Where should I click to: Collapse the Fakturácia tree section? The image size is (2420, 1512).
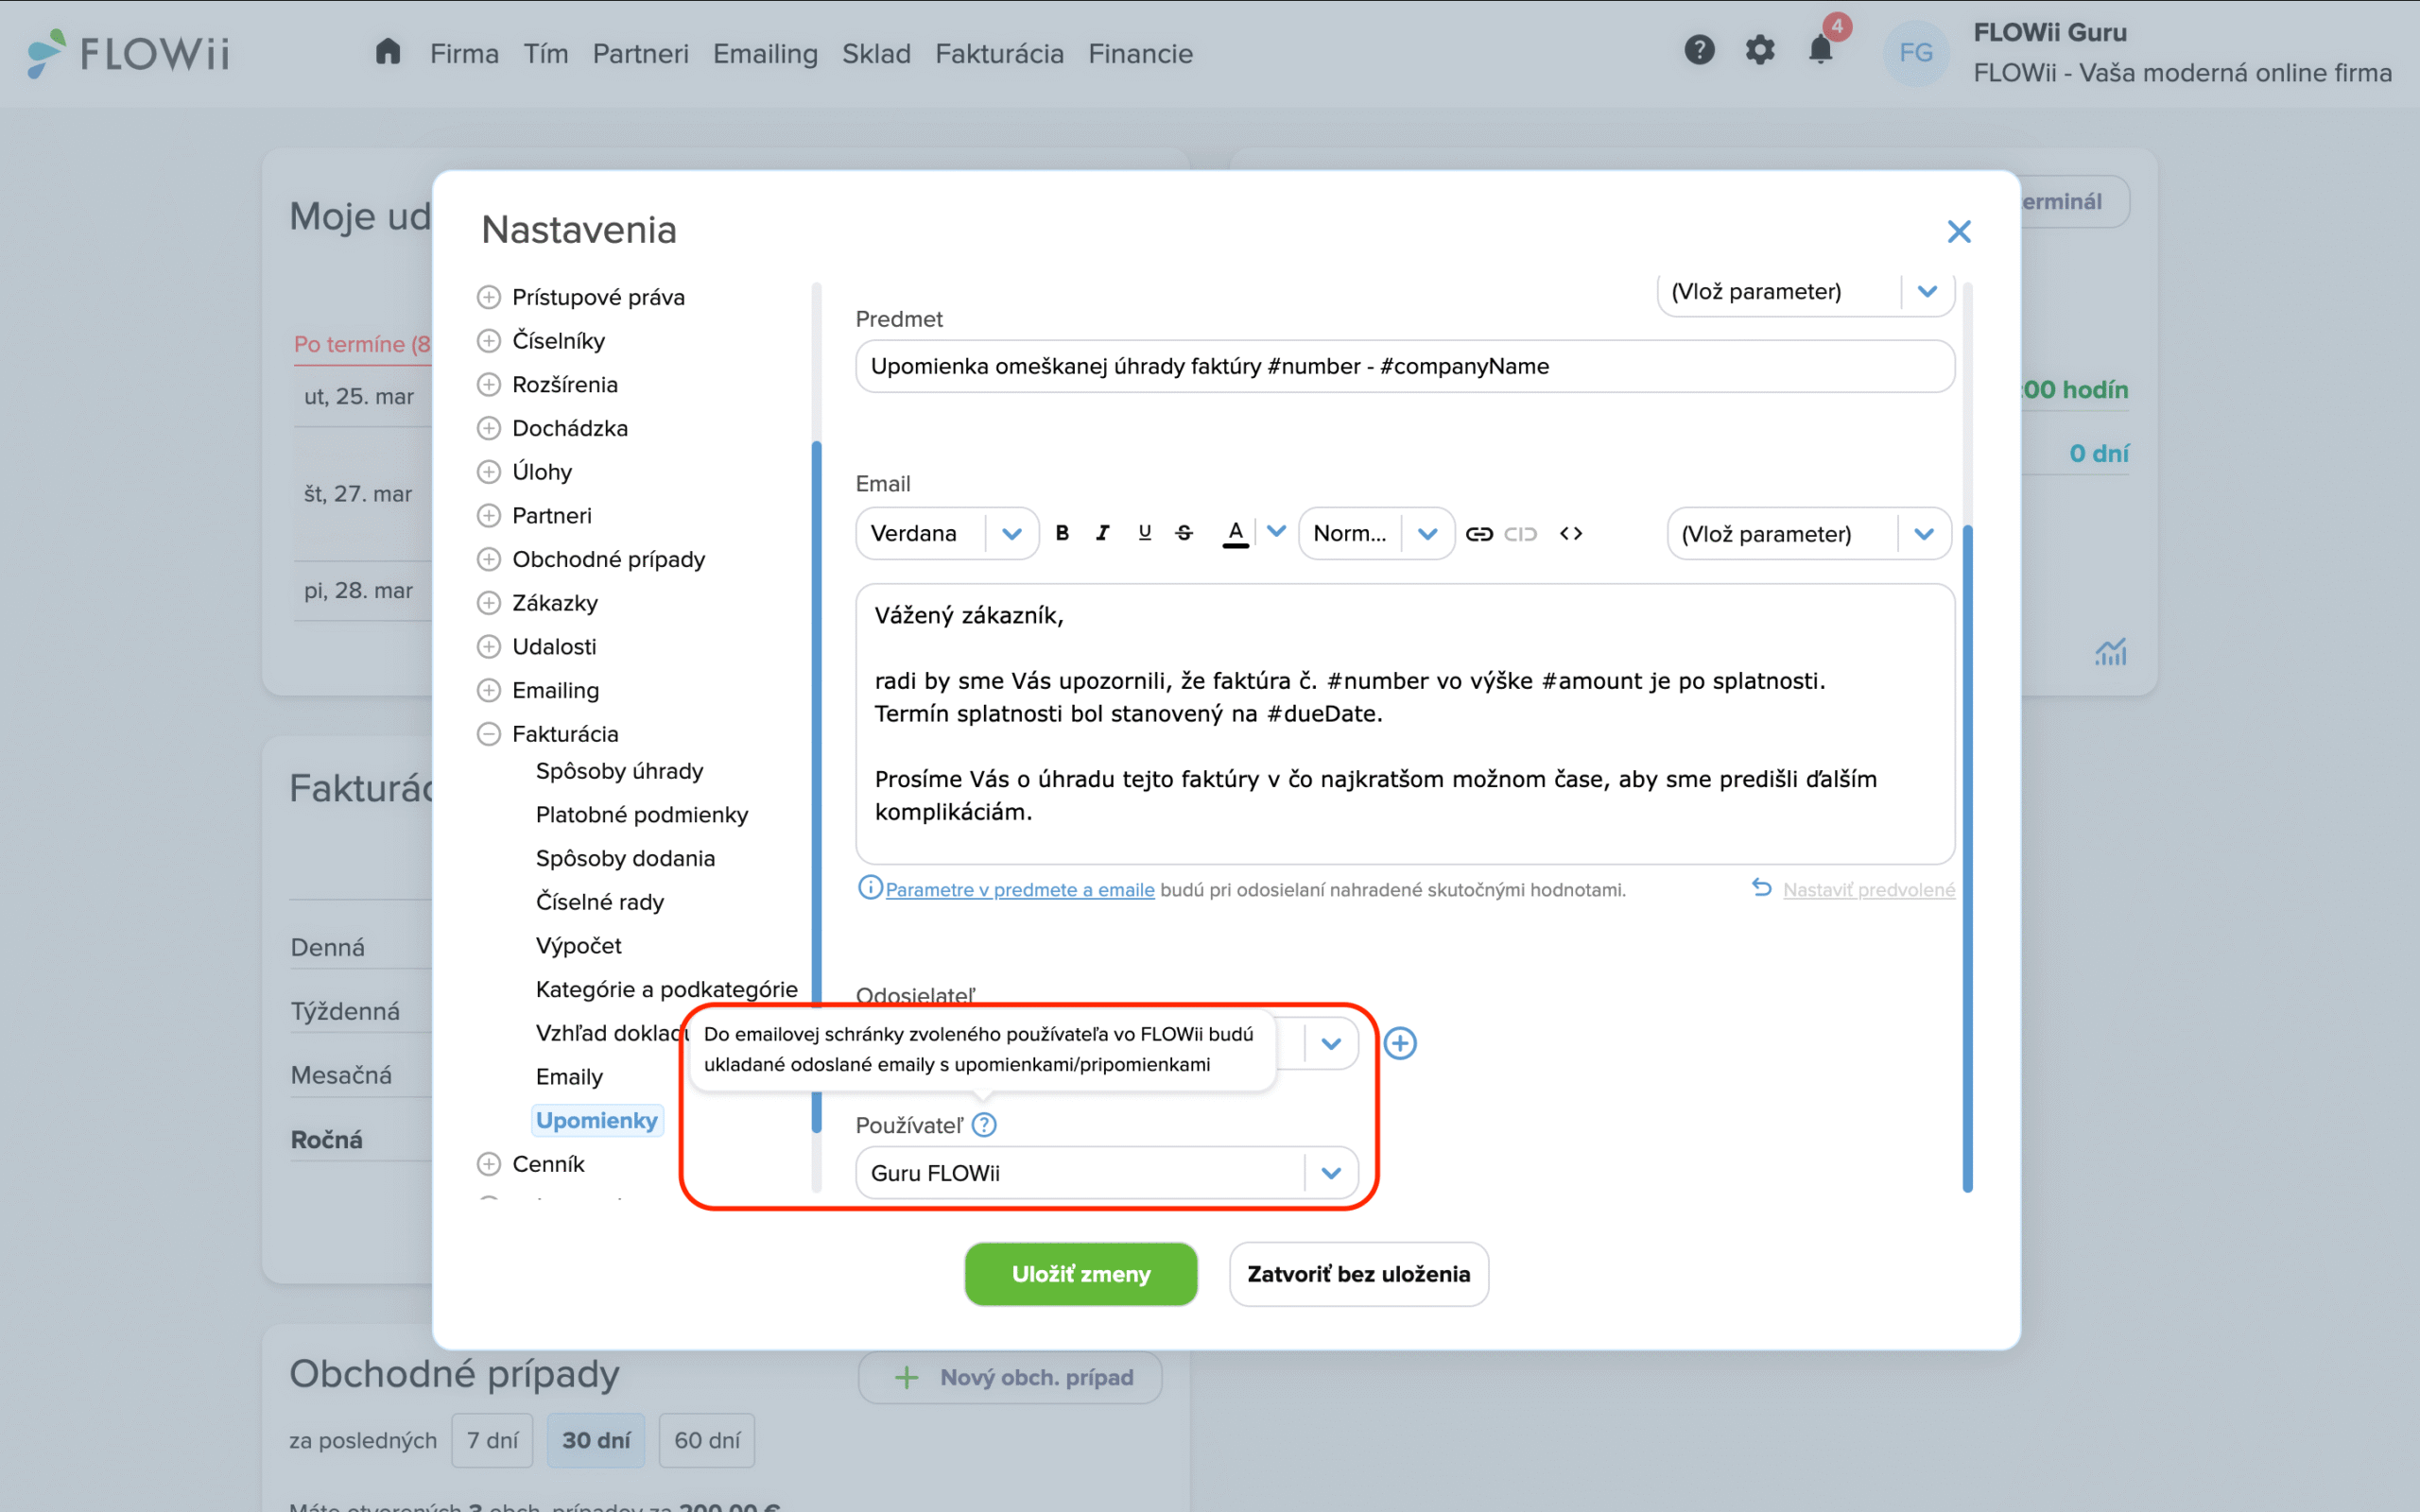[488, 734]
